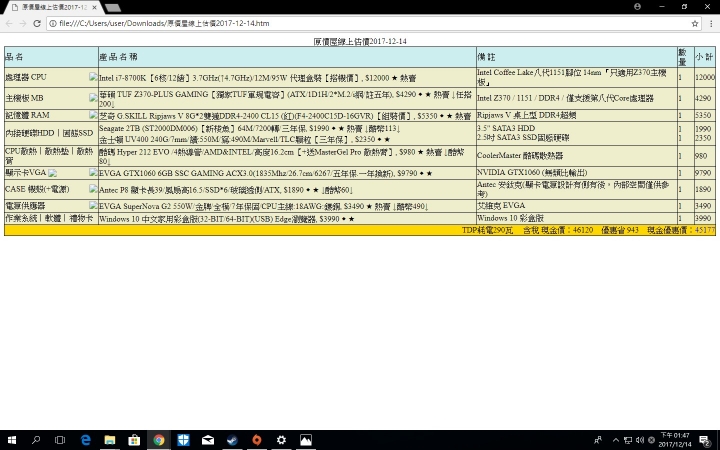Click EVGA GTX1060 6GB SSC product text
The width and height of the screenshot is (720, 450).
[266, 173]
